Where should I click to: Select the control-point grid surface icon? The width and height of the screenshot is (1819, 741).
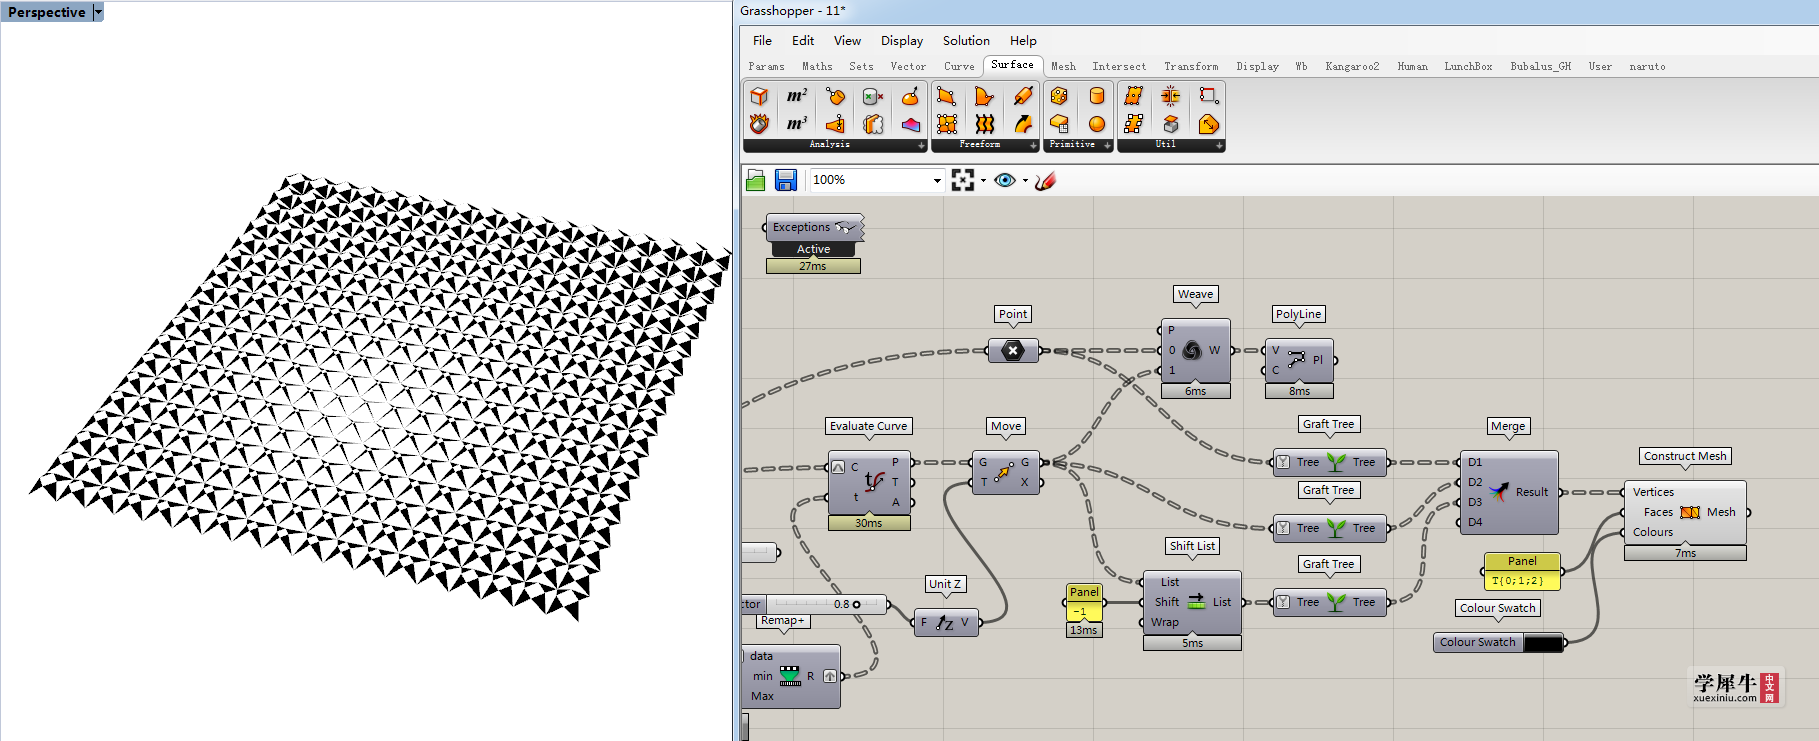coord(947,124)
